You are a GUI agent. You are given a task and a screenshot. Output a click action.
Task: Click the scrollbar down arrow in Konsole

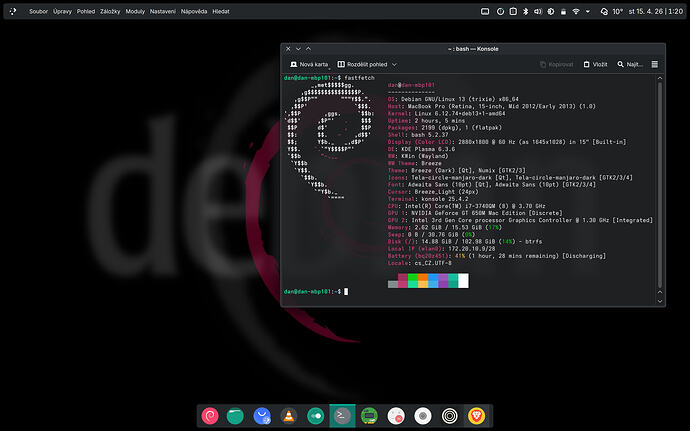(x=660, y=302)
